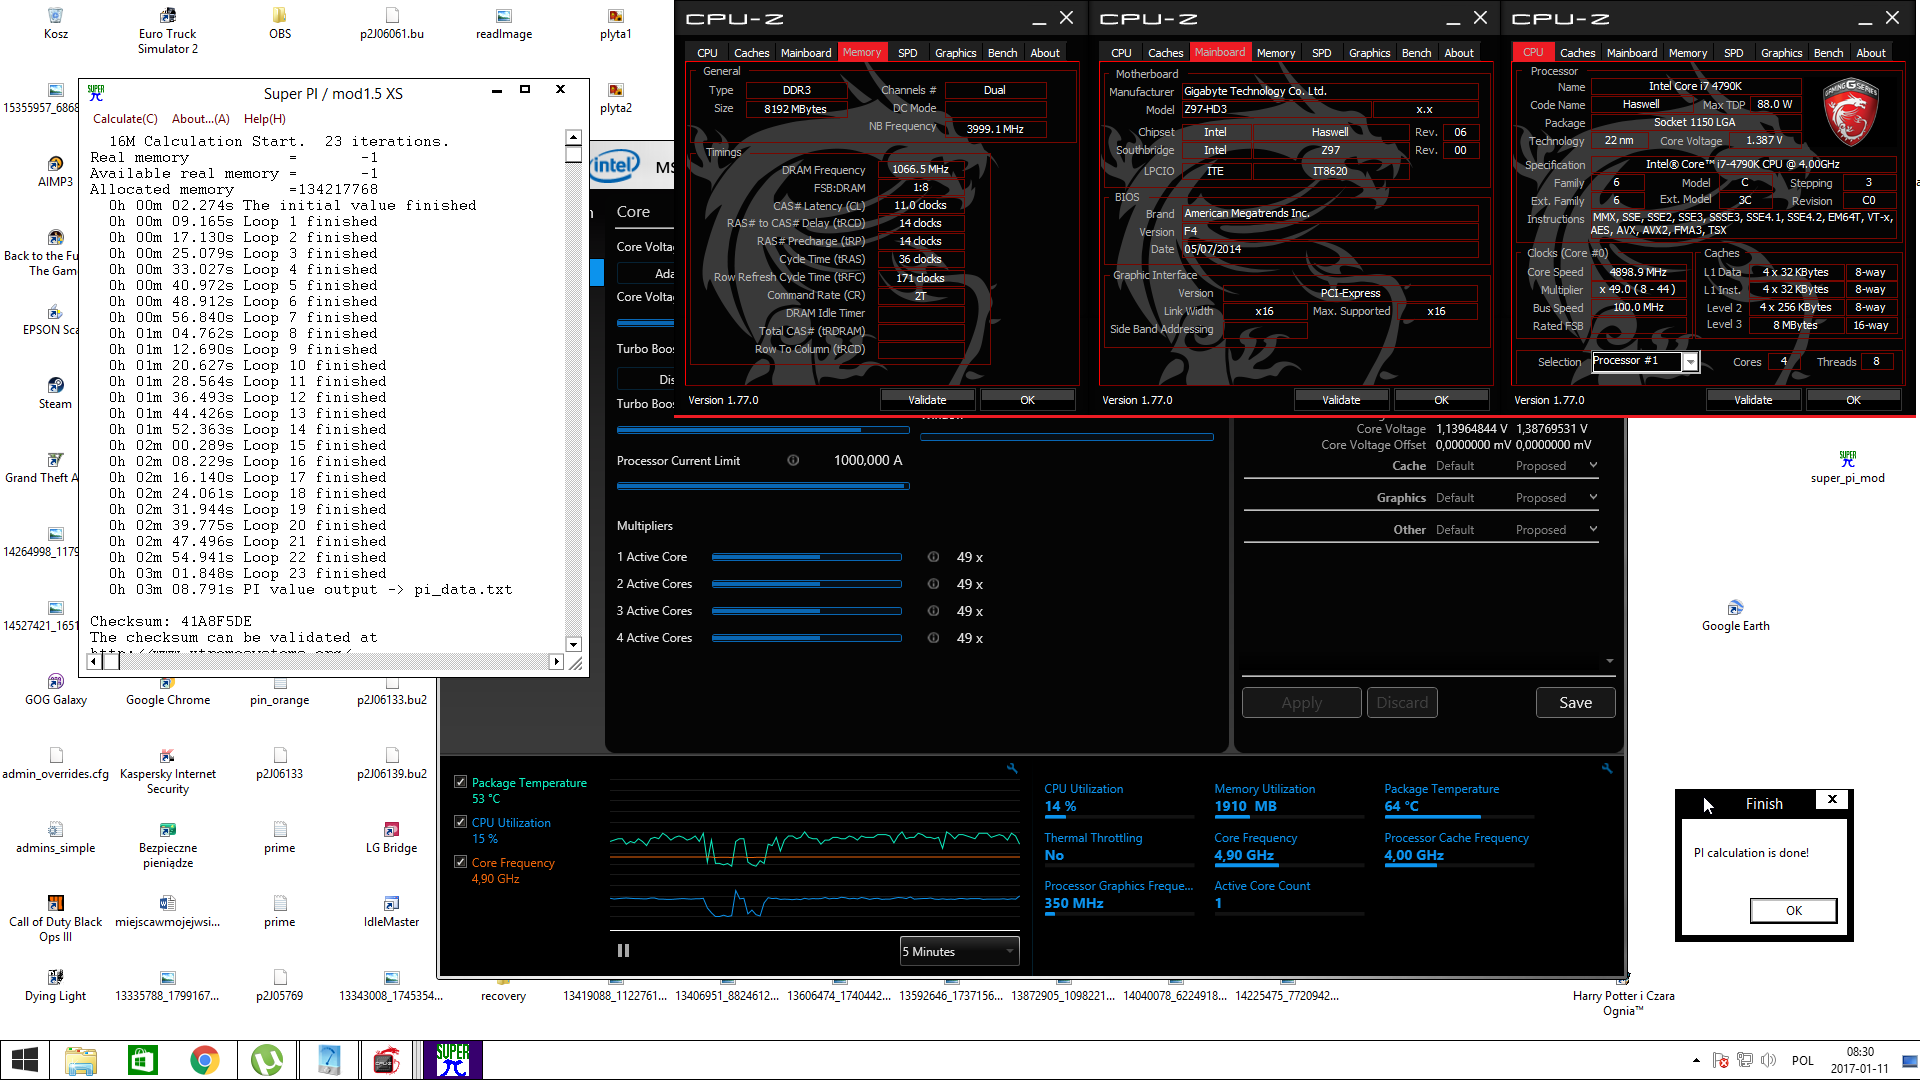Adjust the 2 Active Cores multiplier slider
The height and width of the screenshot is (1080, 1920).
pos(806,584)
